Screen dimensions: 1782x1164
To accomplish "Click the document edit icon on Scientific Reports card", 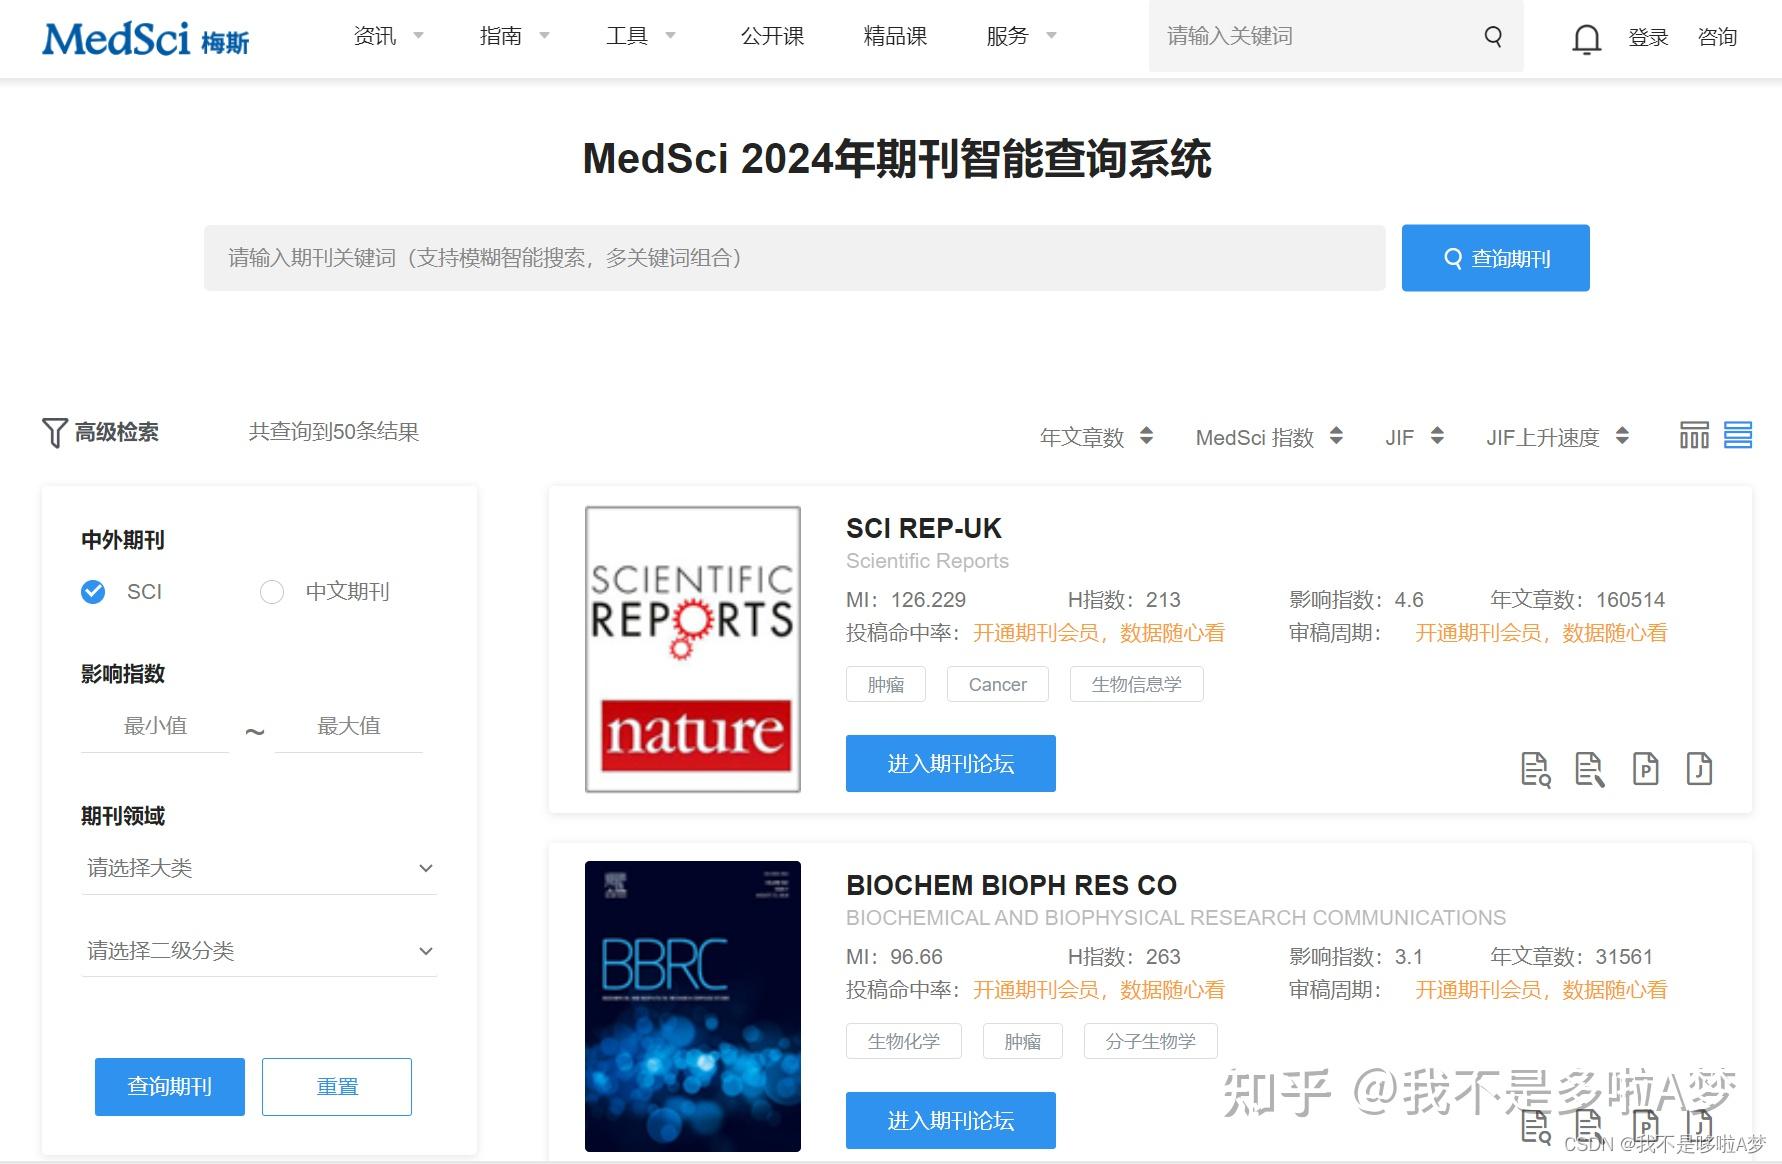I will pos(1590,769).
